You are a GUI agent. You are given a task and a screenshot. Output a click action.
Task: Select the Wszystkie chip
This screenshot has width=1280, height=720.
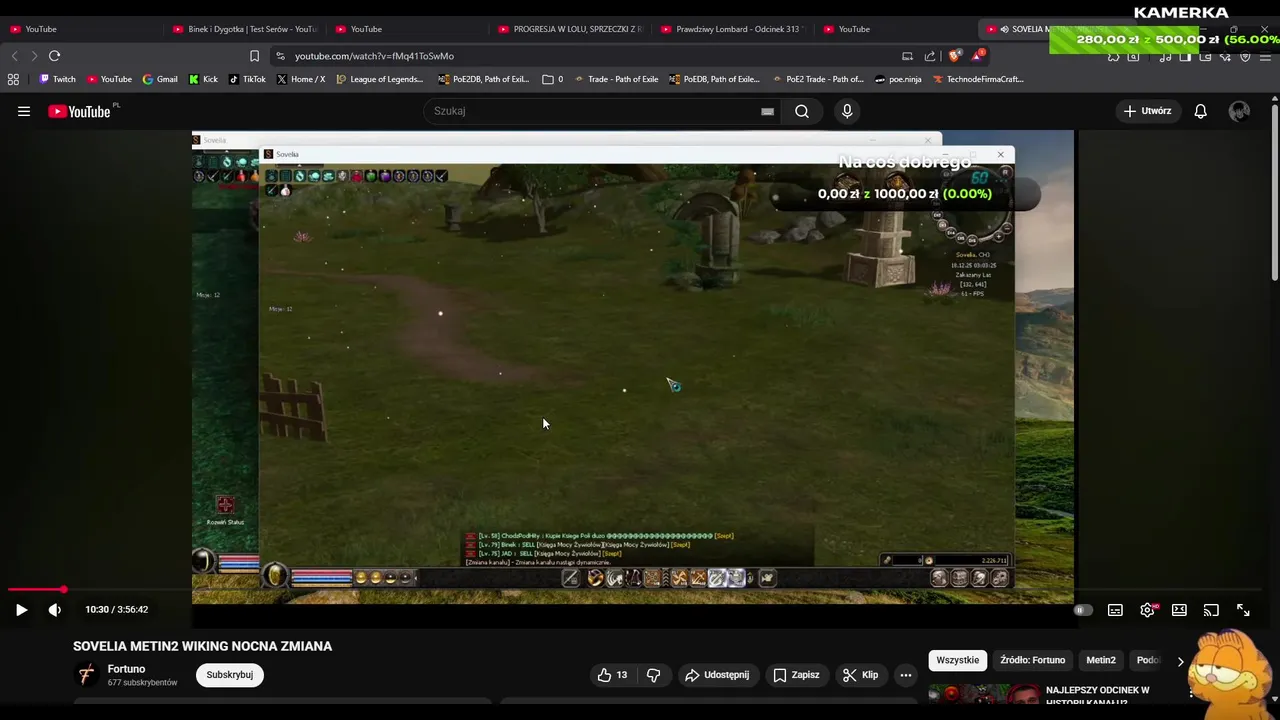pos(957,660)
